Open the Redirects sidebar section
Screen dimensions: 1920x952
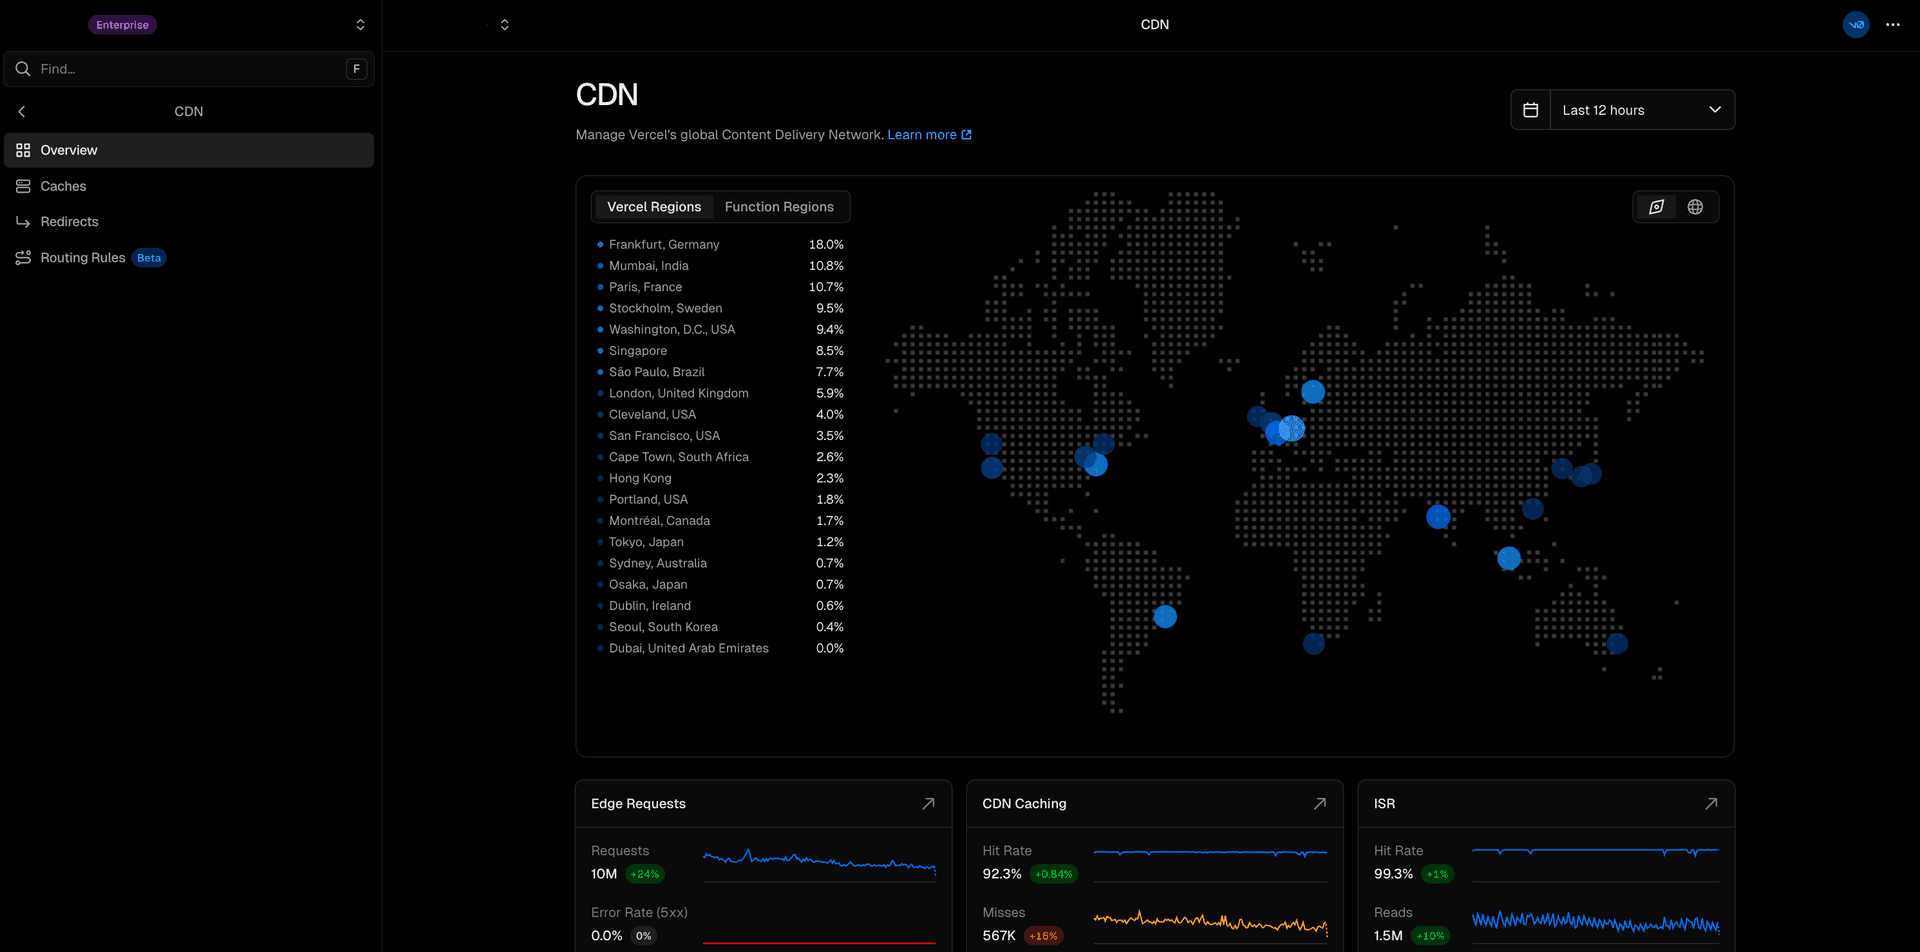click(69, 222)
